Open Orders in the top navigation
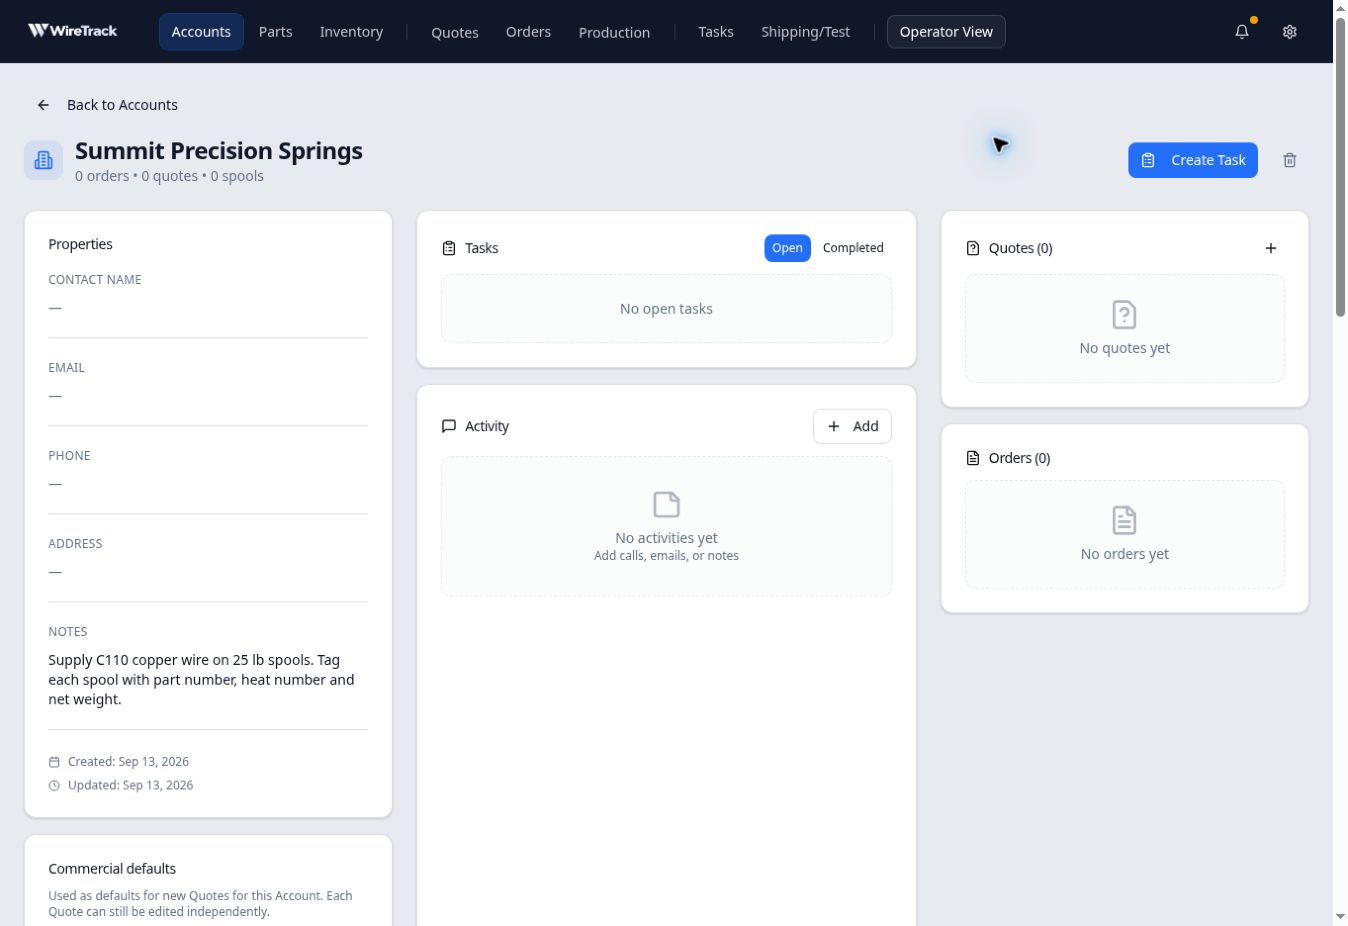Image resolution: width=1348 pixels, height=926 pixels. 528,32
